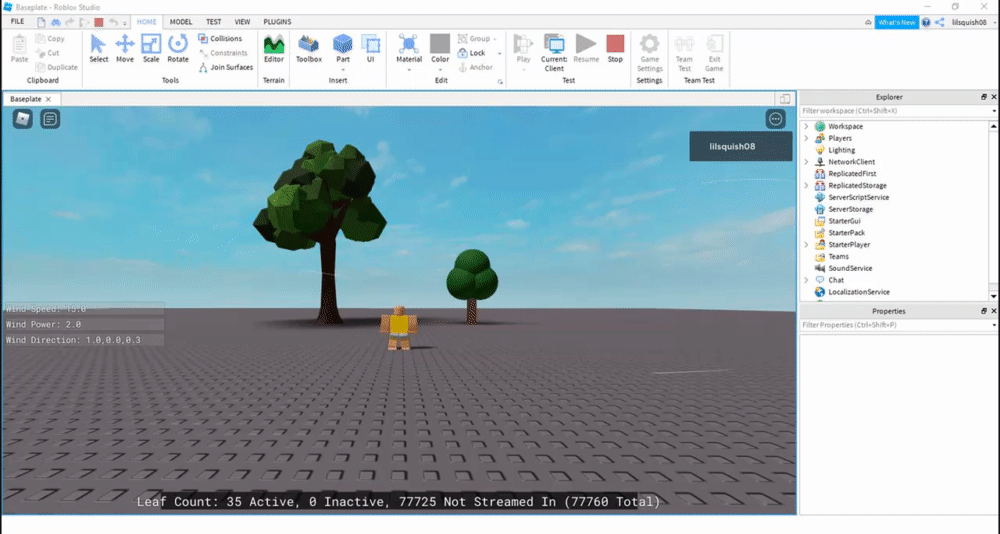Screen dimensions: 1000x534
Task: Open the Part dropdown arrow
Action: click(342, 70)
